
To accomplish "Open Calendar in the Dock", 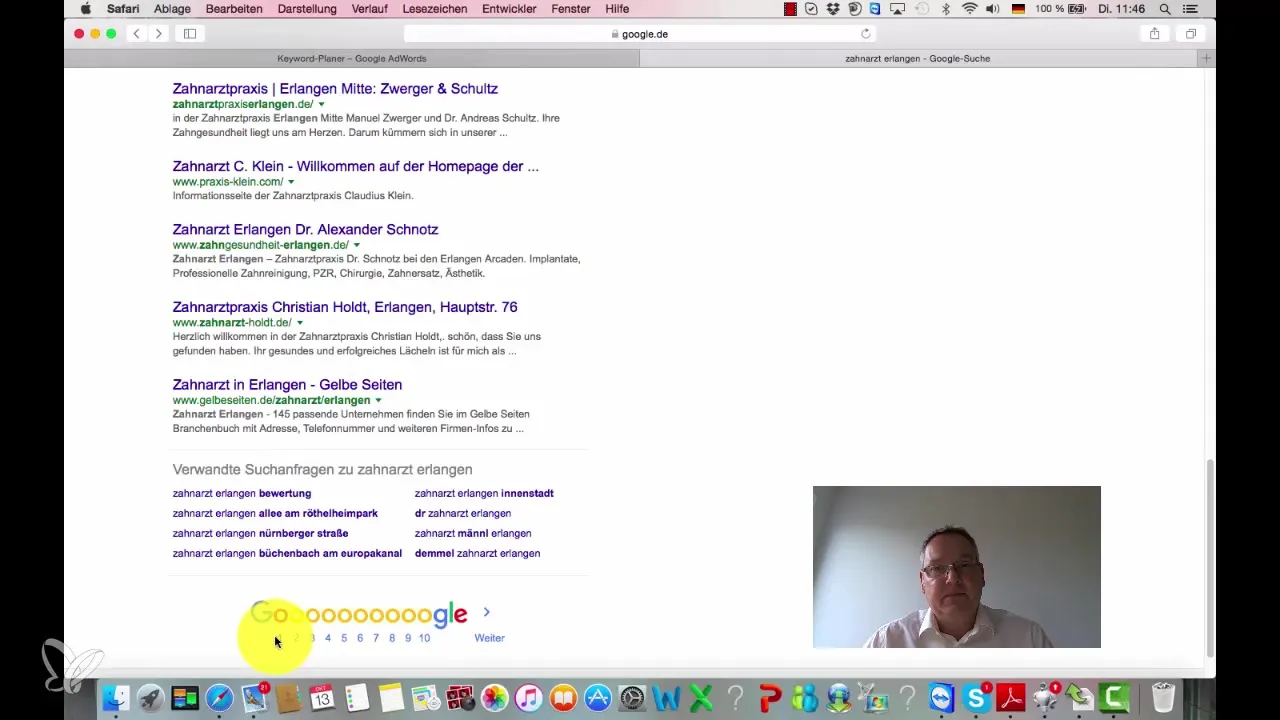I will 323,698.
